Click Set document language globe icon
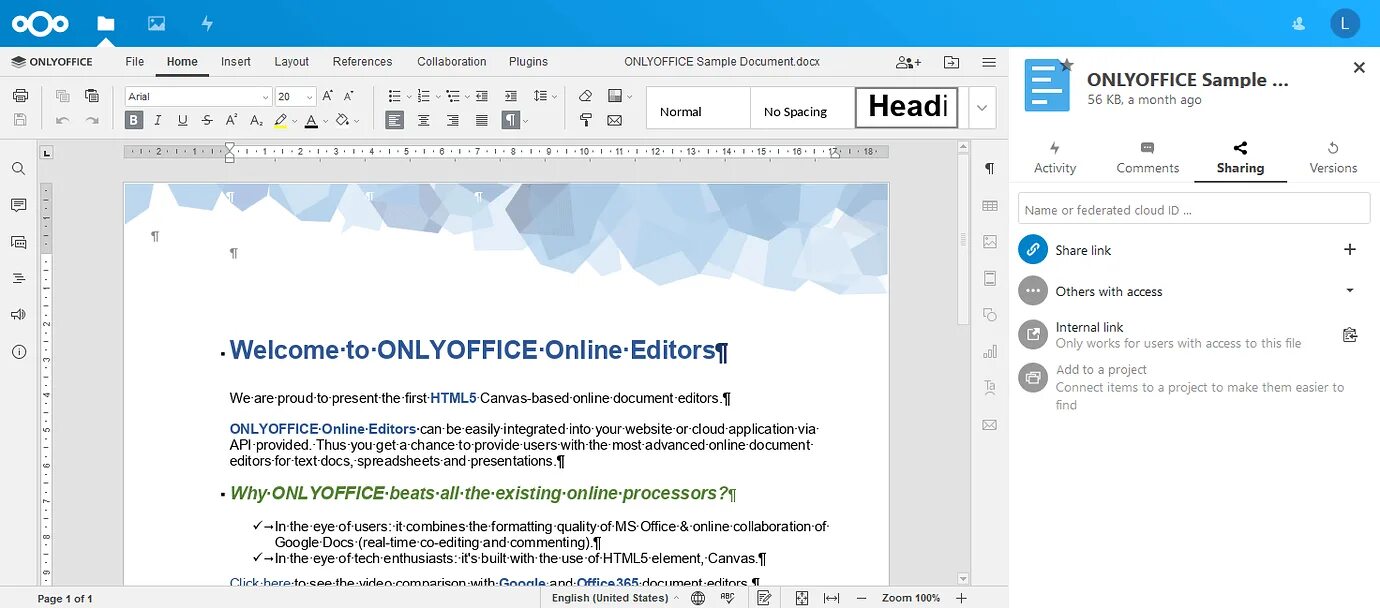This screenshot has width=1380, height=608. point(698,598)
